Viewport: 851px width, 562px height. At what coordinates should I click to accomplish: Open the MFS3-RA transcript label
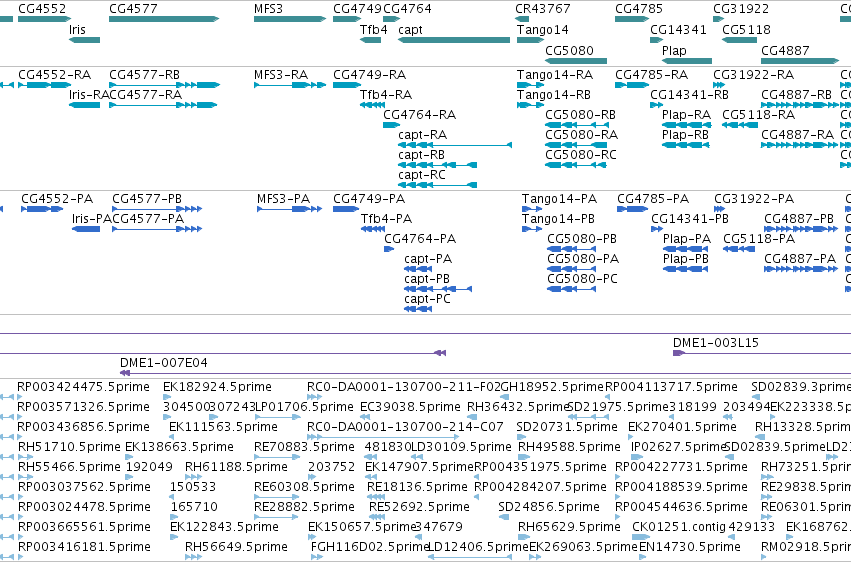pyautogui.click(x=281, y=74)
